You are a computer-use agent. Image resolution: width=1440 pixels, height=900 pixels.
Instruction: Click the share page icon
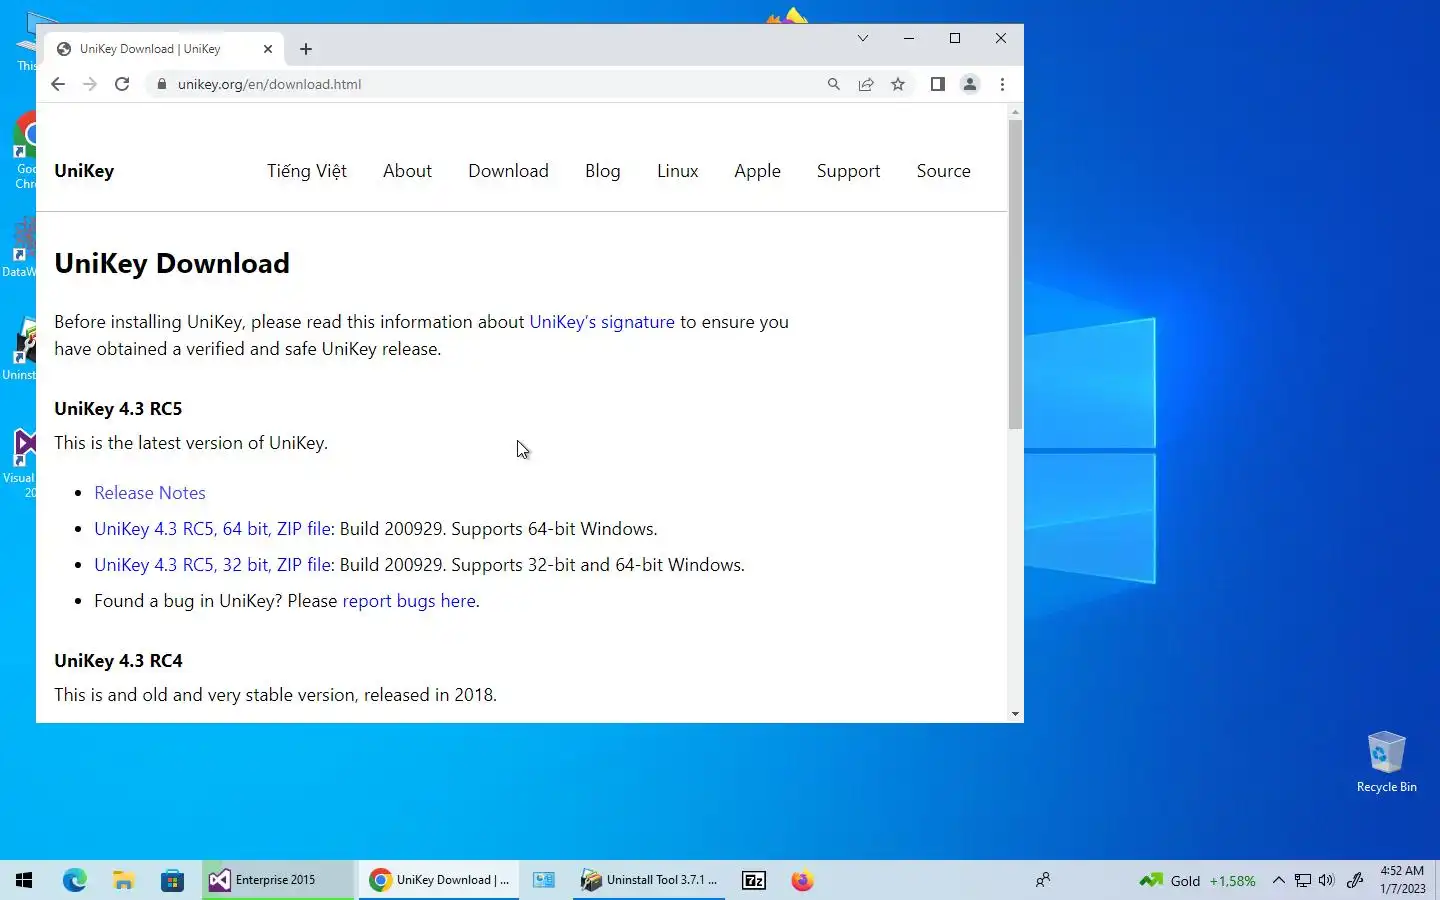866,84
